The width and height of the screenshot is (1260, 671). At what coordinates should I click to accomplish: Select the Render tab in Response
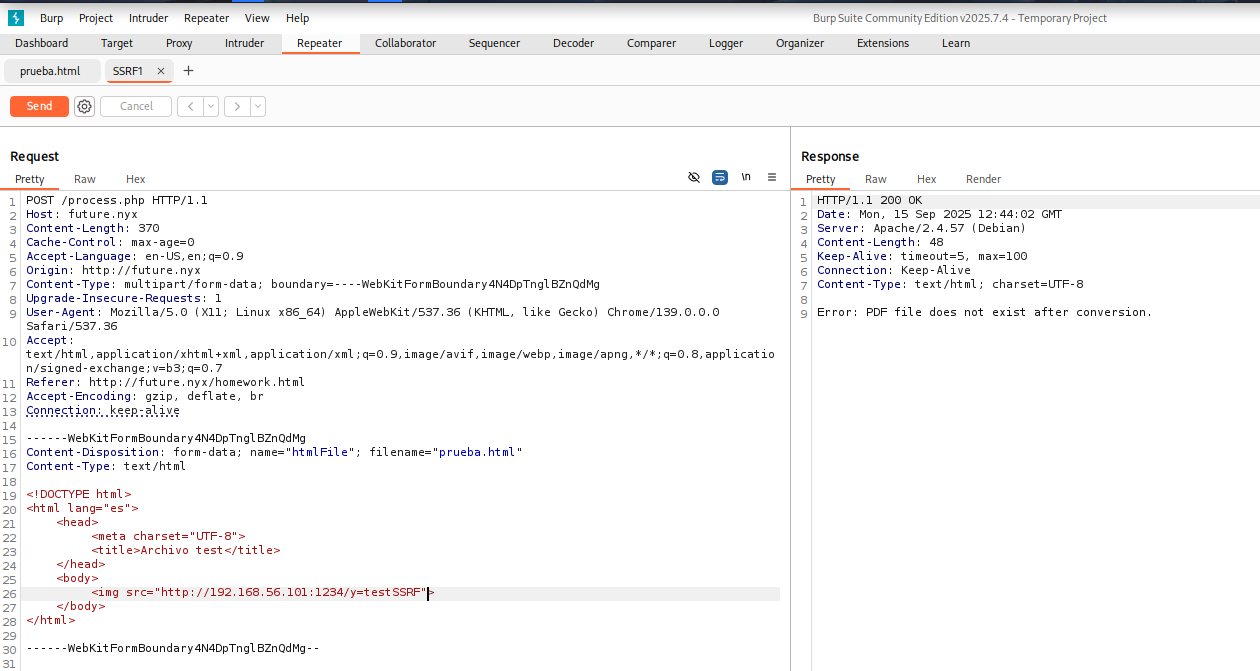click(983, 179)
